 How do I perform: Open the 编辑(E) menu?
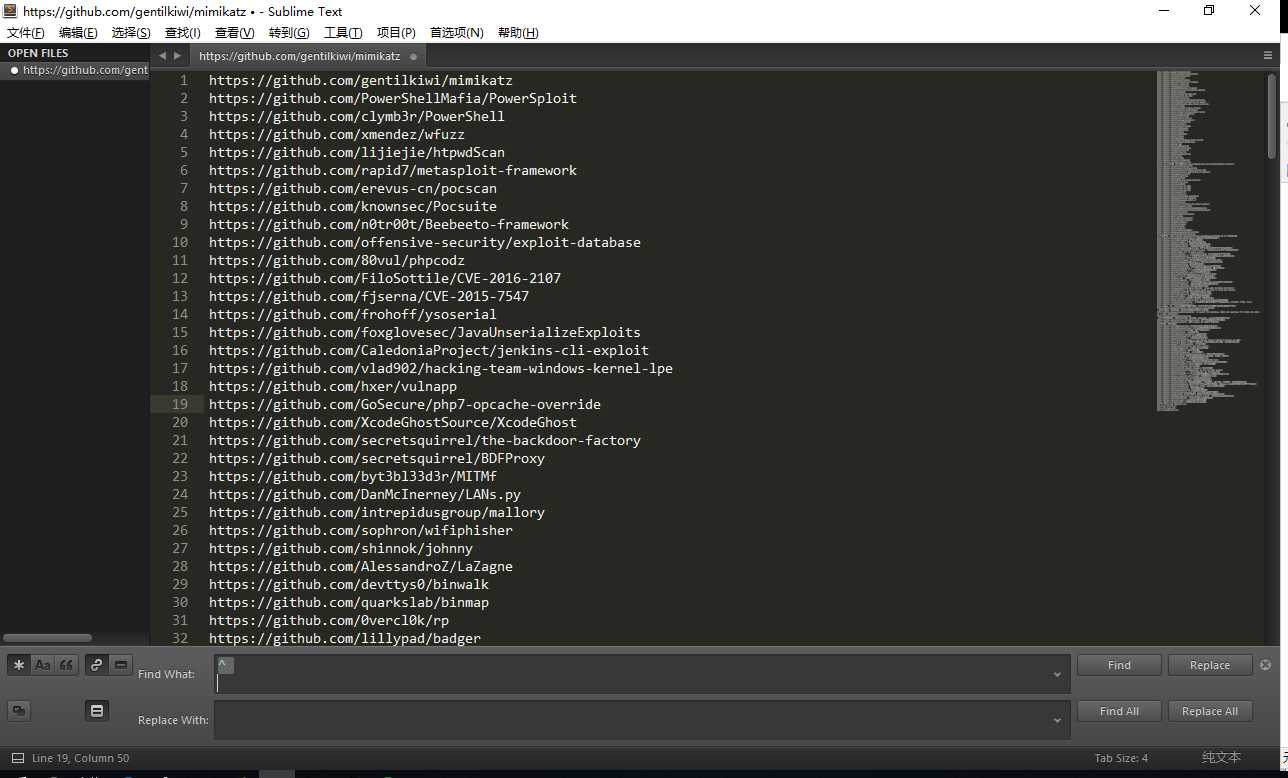coord(78,33)
